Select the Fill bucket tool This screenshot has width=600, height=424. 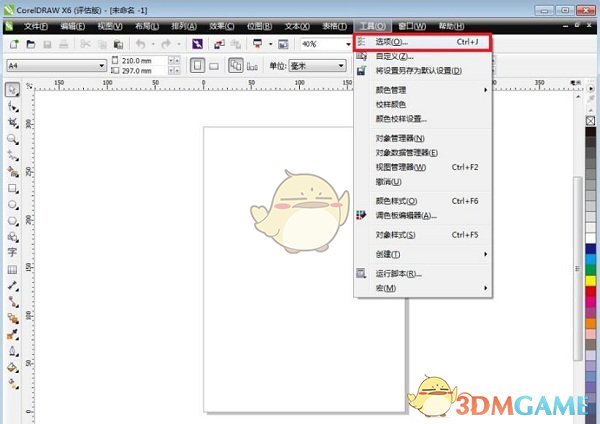click(13, 367)
